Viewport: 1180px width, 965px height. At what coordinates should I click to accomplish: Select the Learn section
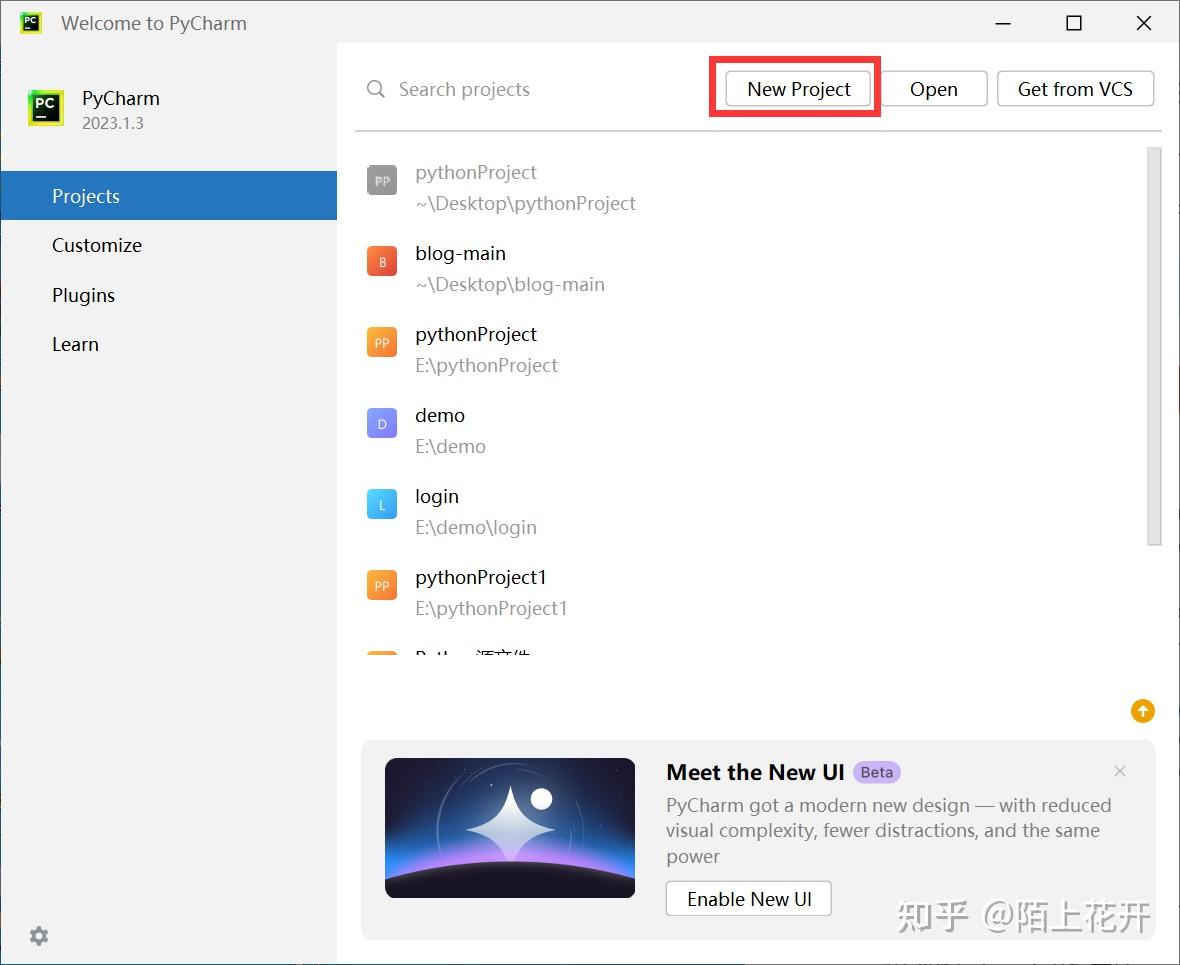(75, 344)
